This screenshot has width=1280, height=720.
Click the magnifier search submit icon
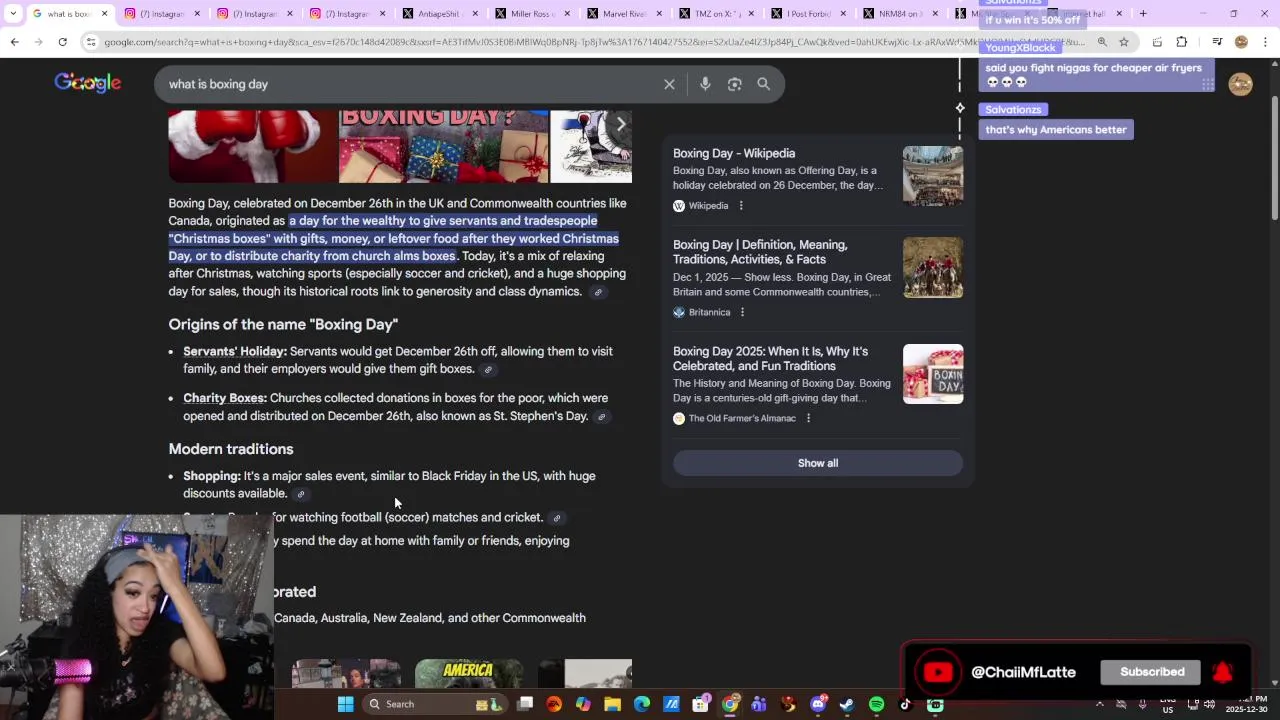pyautogui.click(x=764, y=85)
